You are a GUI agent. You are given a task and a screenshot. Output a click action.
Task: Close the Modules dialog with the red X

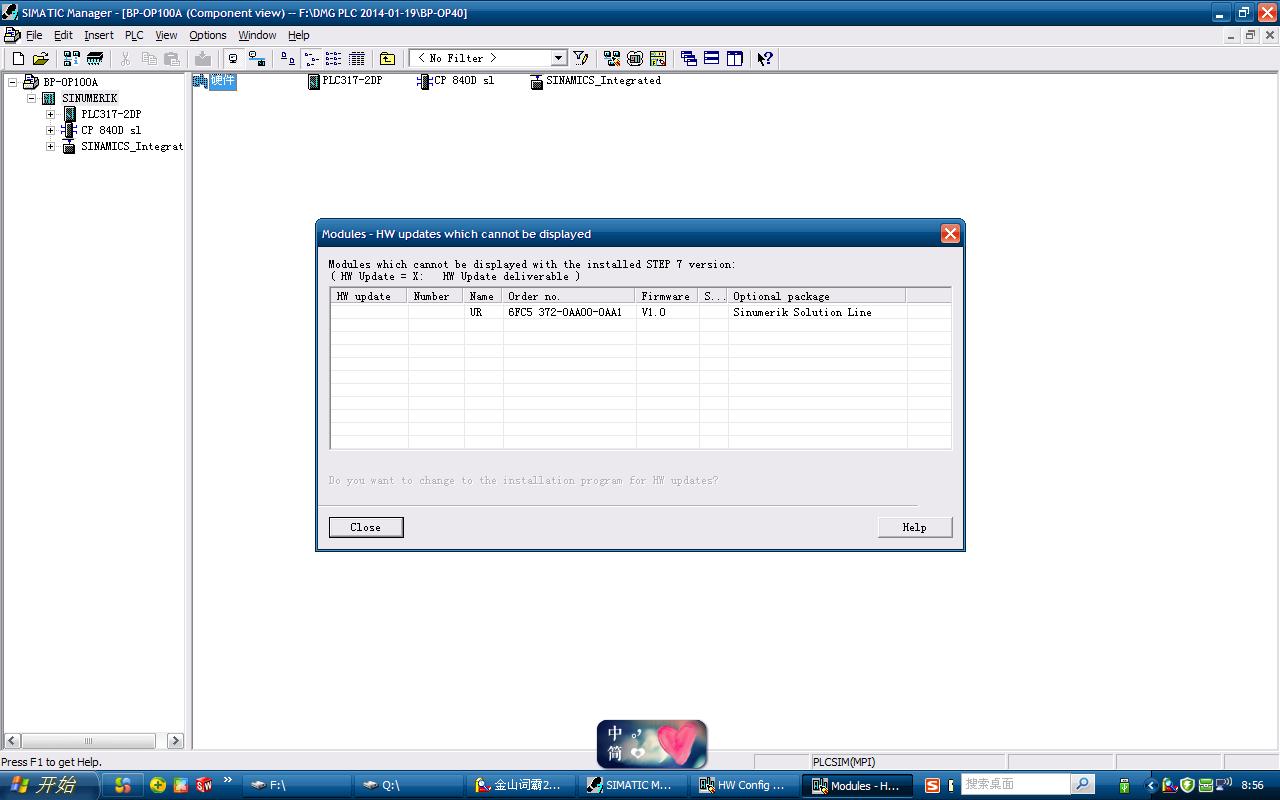pos(950,233)
